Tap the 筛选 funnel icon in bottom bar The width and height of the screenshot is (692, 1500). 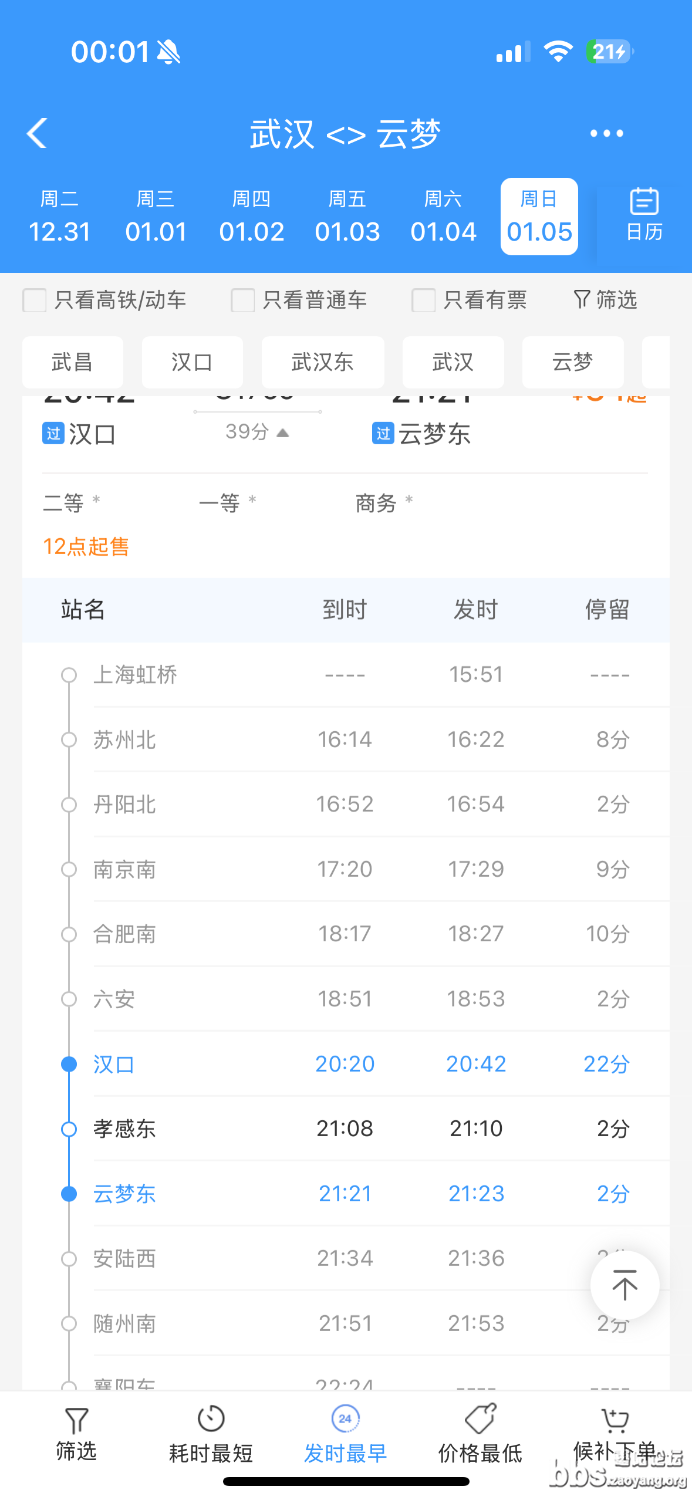76,1433
